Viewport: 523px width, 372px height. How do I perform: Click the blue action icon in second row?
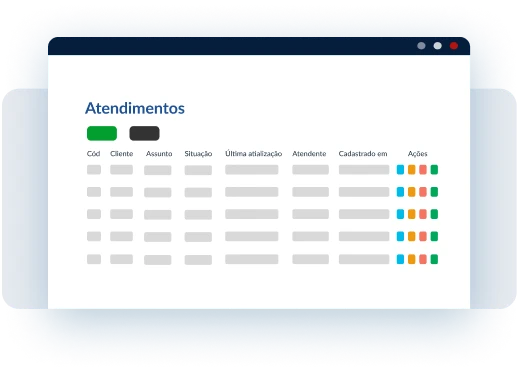tap(400, 192)
